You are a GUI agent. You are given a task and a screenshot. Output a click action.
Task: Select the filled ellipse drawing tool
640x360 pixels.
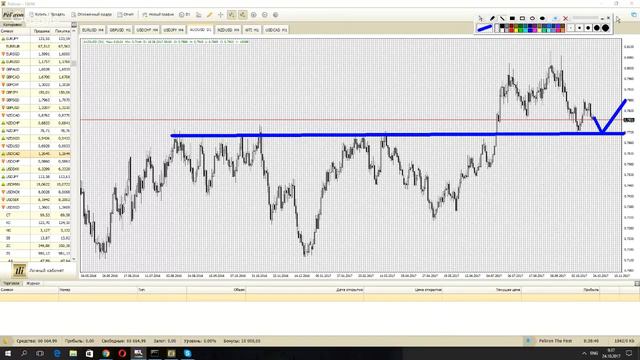click(542, 18)
